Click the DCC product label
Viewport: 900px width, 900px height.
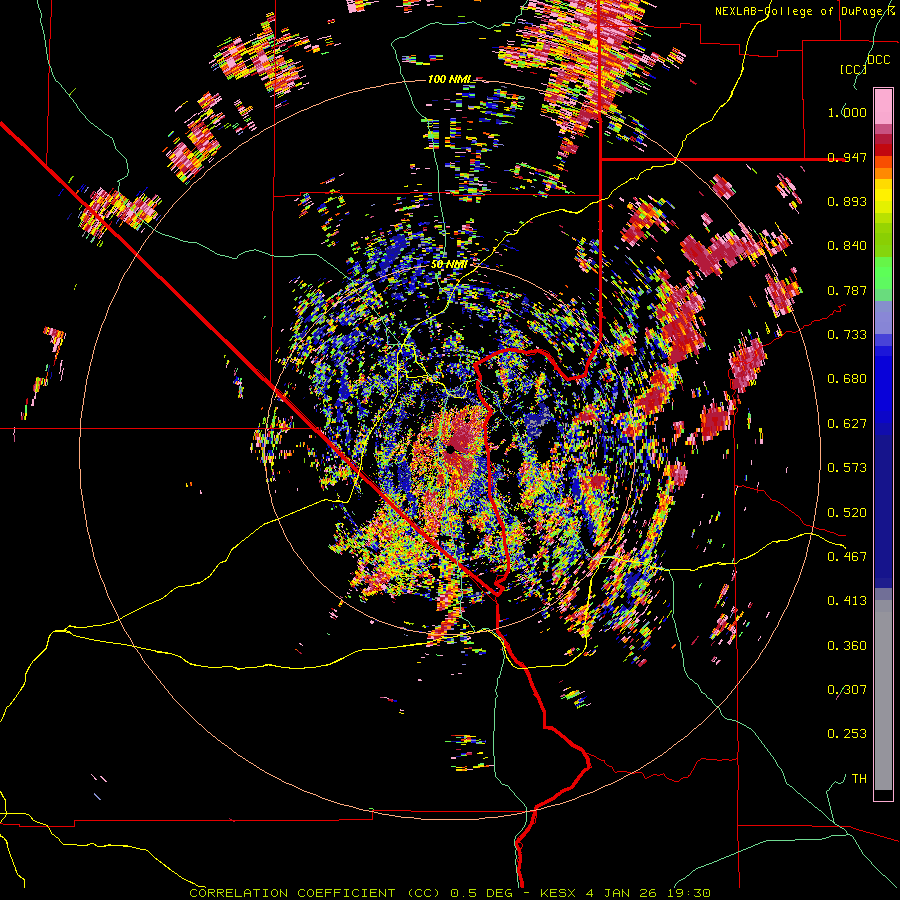tap(878, 60)
